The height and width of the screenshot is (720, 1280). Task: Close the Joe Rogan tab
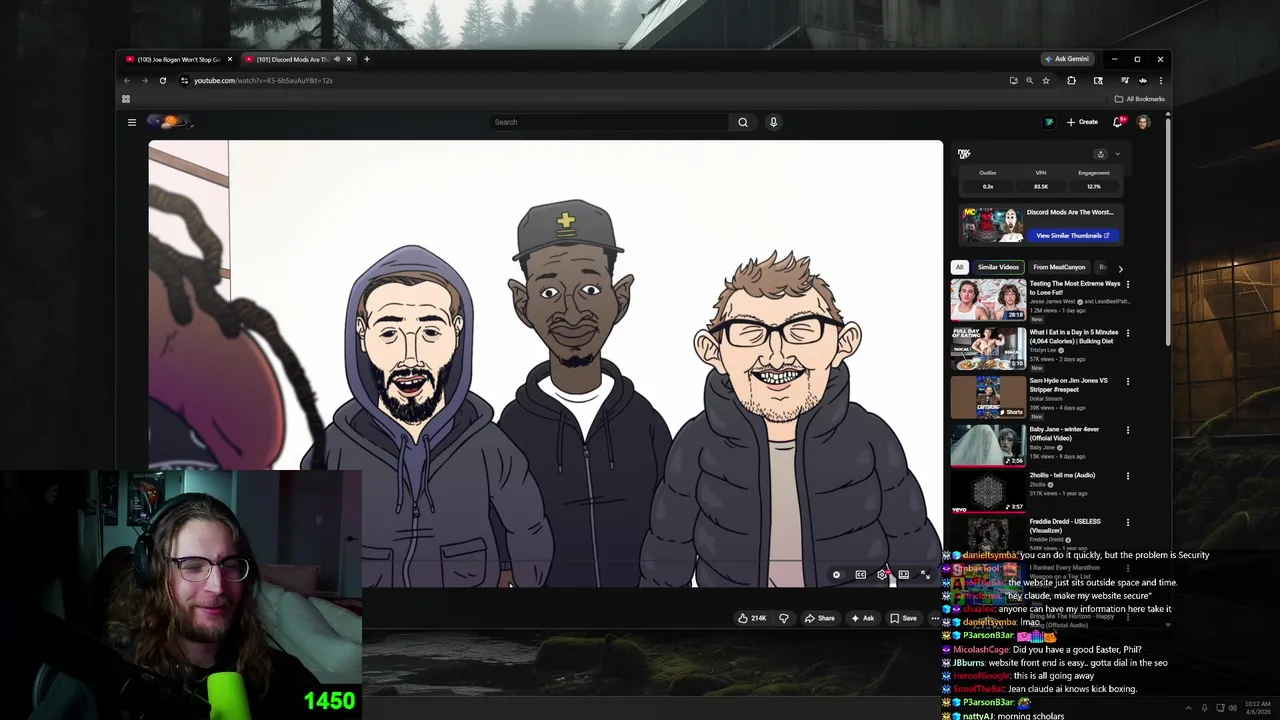click(x=229, y=59)
